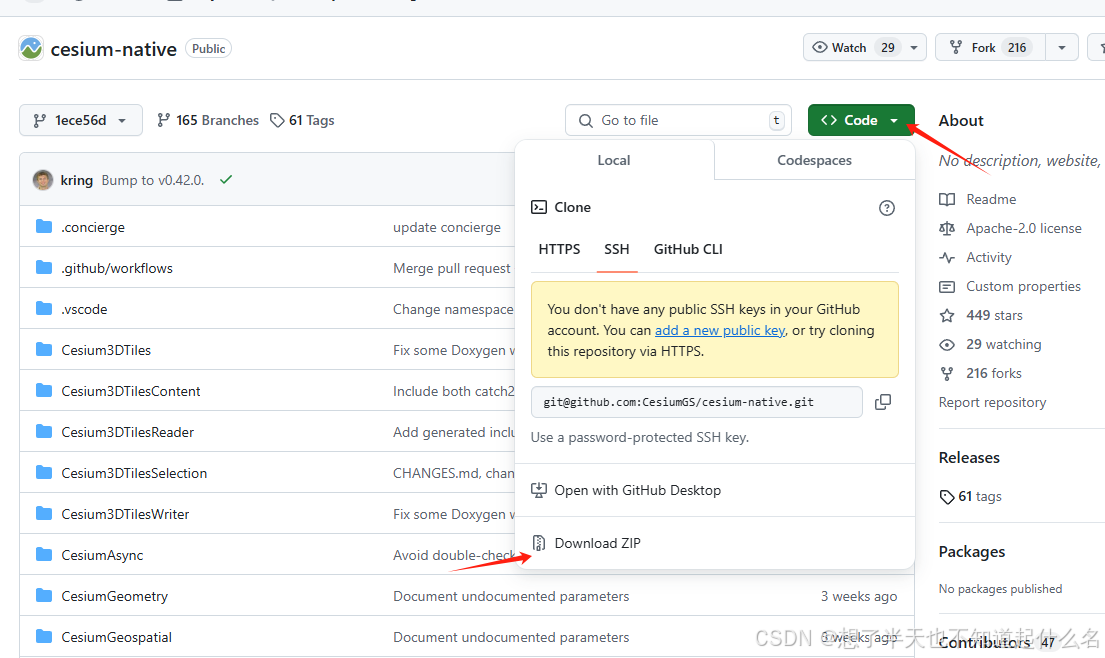Choose Download ZIP
1105x658 pixels.
(597, 543)
